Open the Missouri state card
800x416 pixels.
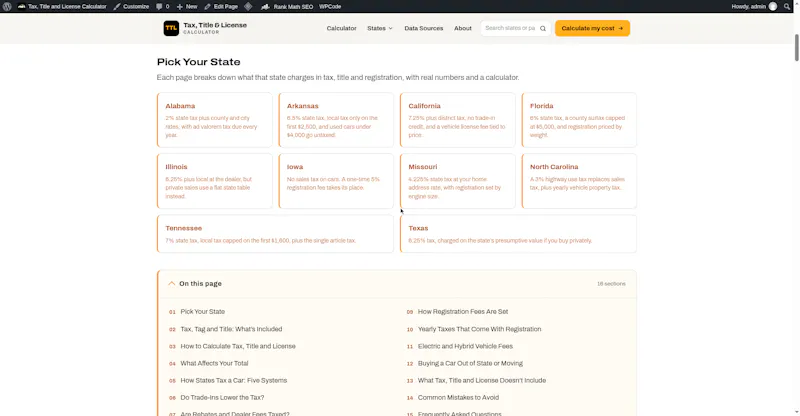click(458, 181)
